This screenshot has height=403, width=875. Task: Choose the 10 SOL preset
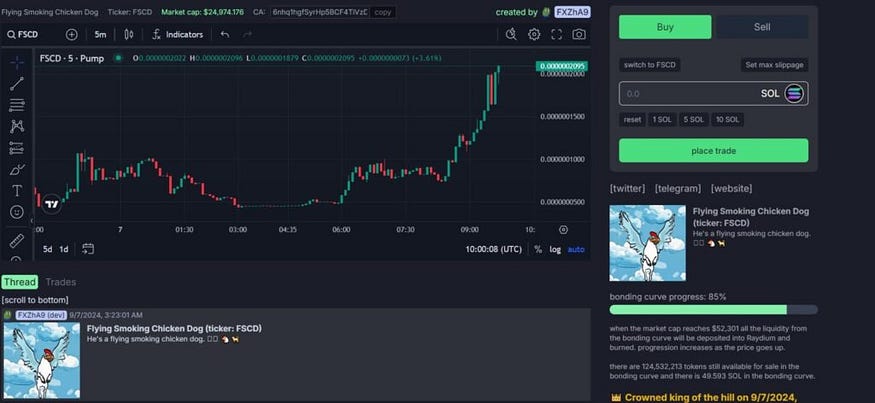coord(727,119)
